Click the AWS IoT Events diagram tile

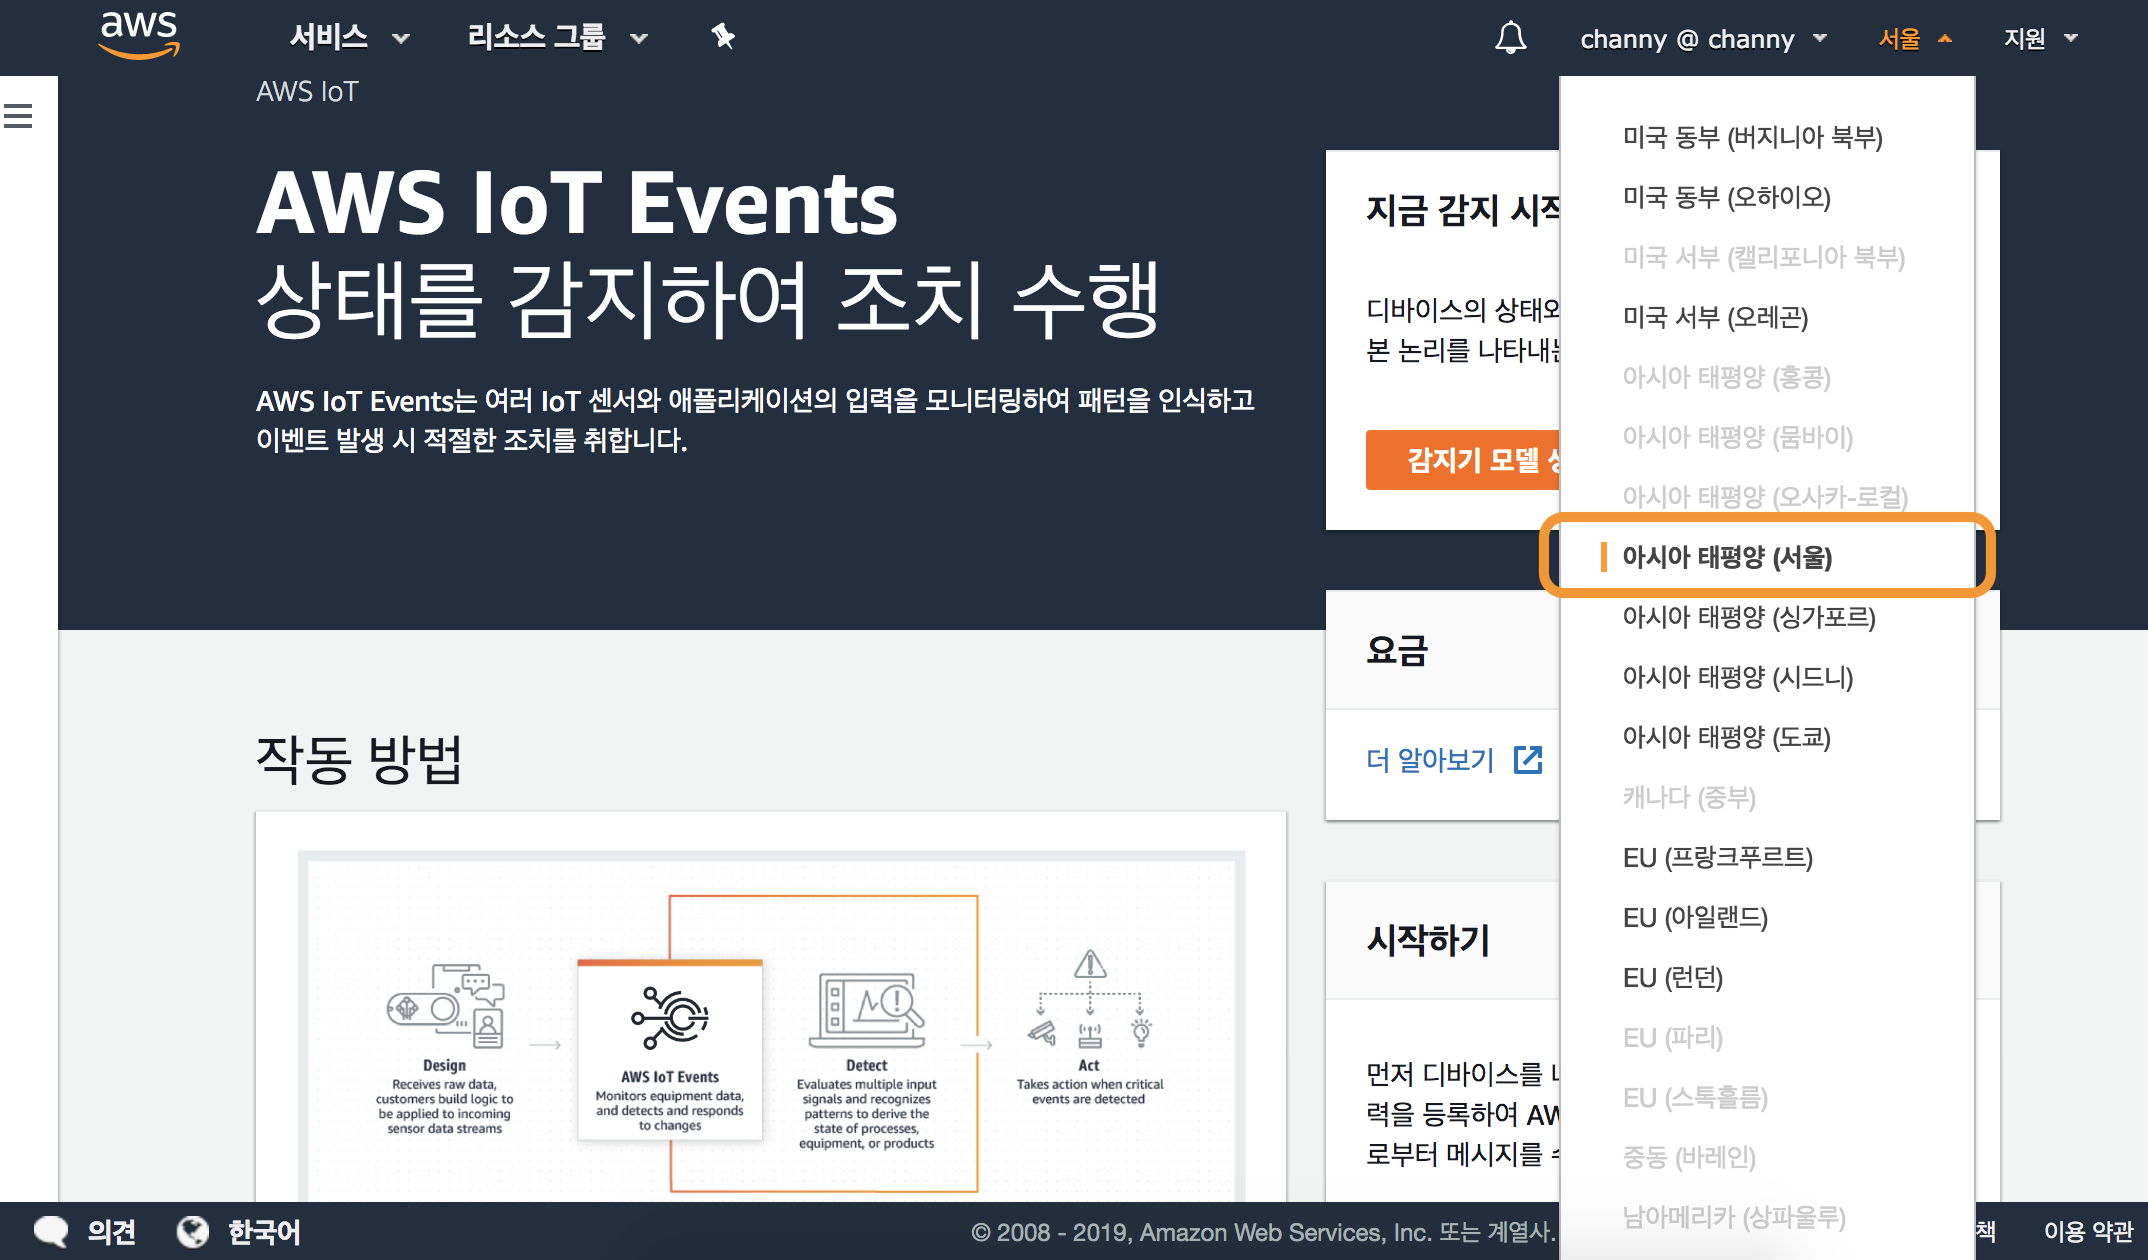click(670, 1049)
